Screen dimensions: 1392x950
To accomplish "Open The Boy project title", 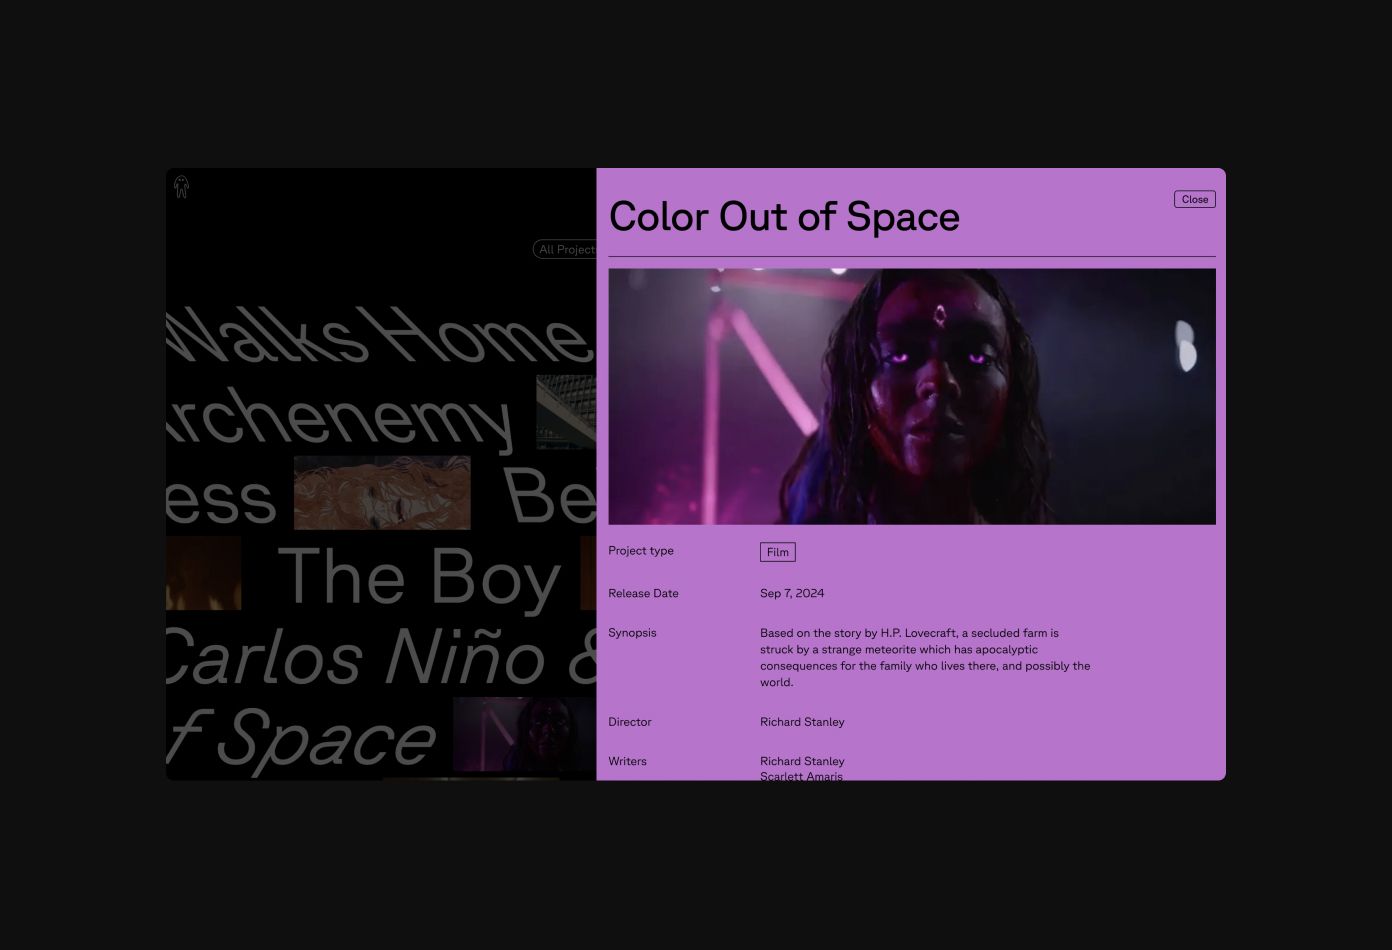I will tap(419, 578).
